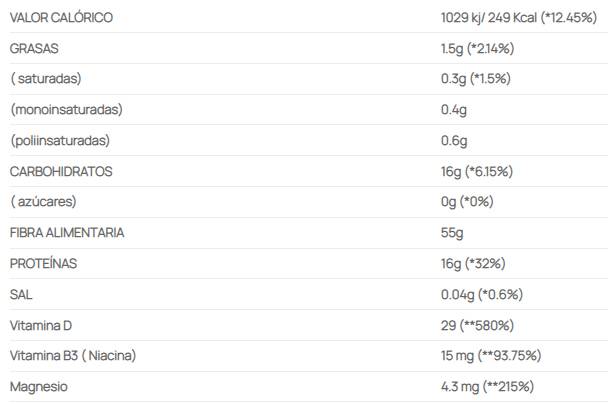Click the PROTEÍNAS label
The width and height of the screenshot is (608, 404).
[x=43, y=264]
